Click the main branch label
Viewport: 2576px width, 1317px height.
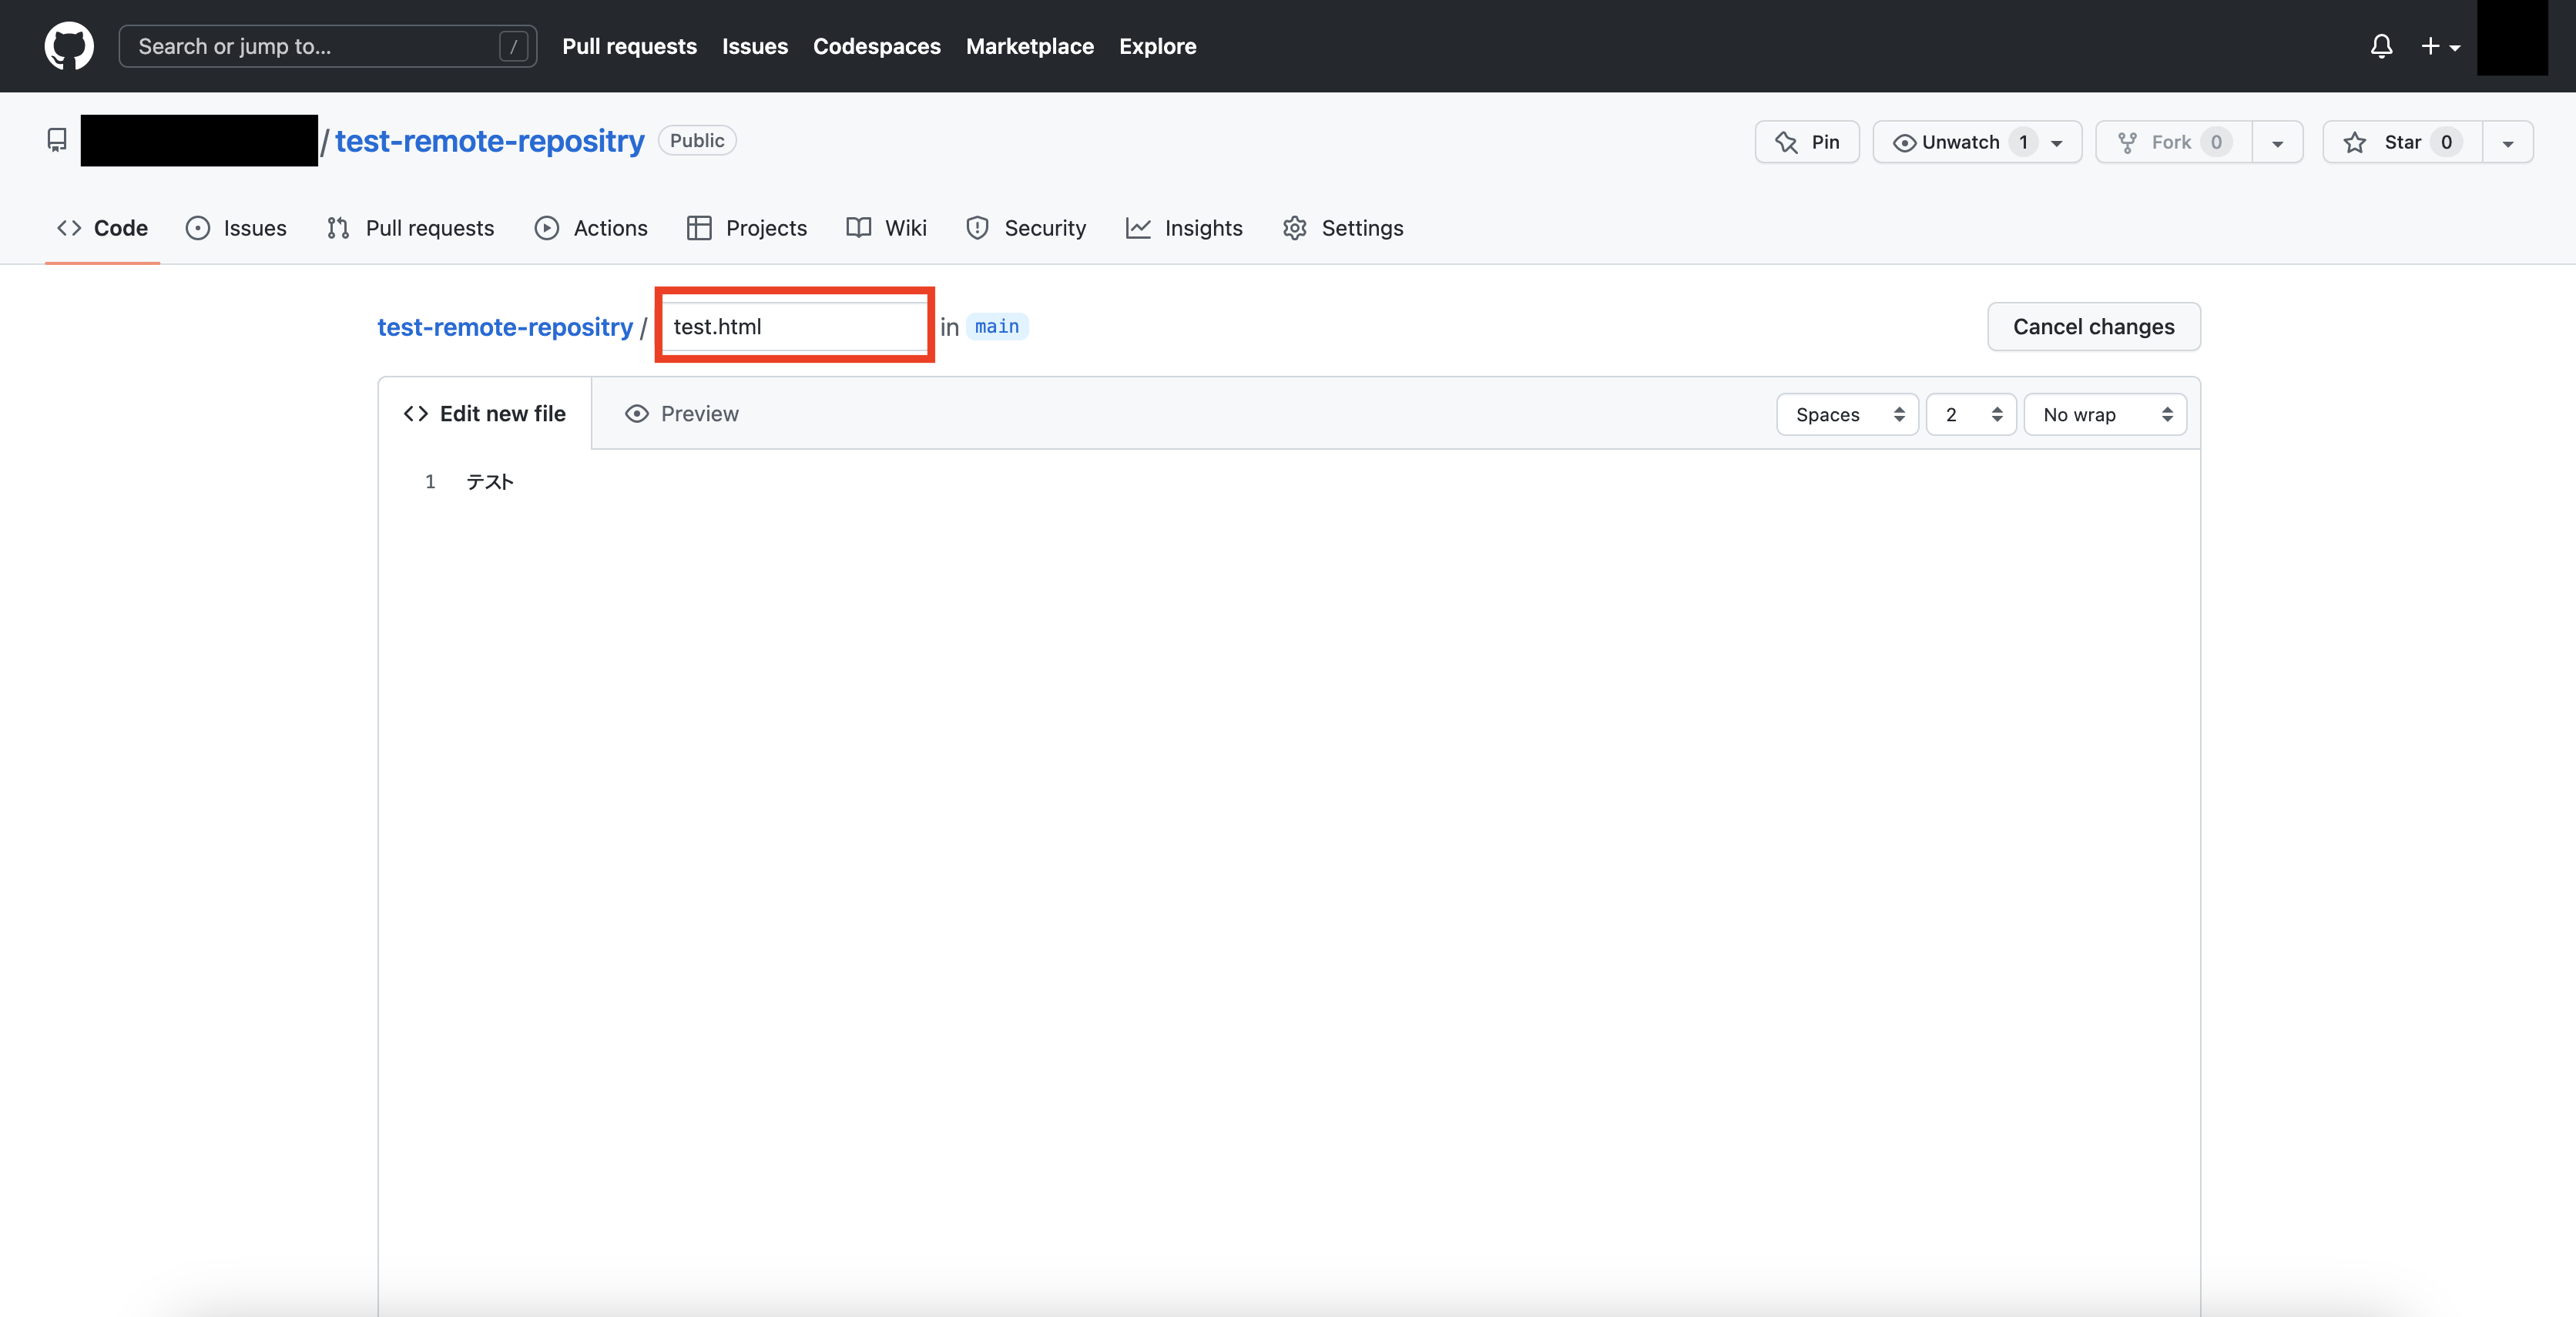996,326
